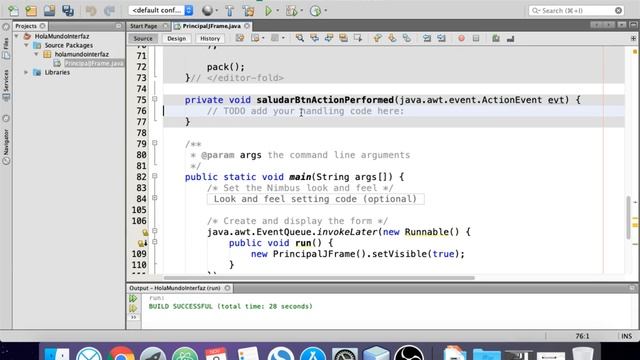Switch to the Projects tab
640x360 pixels.
click(26, 26)
